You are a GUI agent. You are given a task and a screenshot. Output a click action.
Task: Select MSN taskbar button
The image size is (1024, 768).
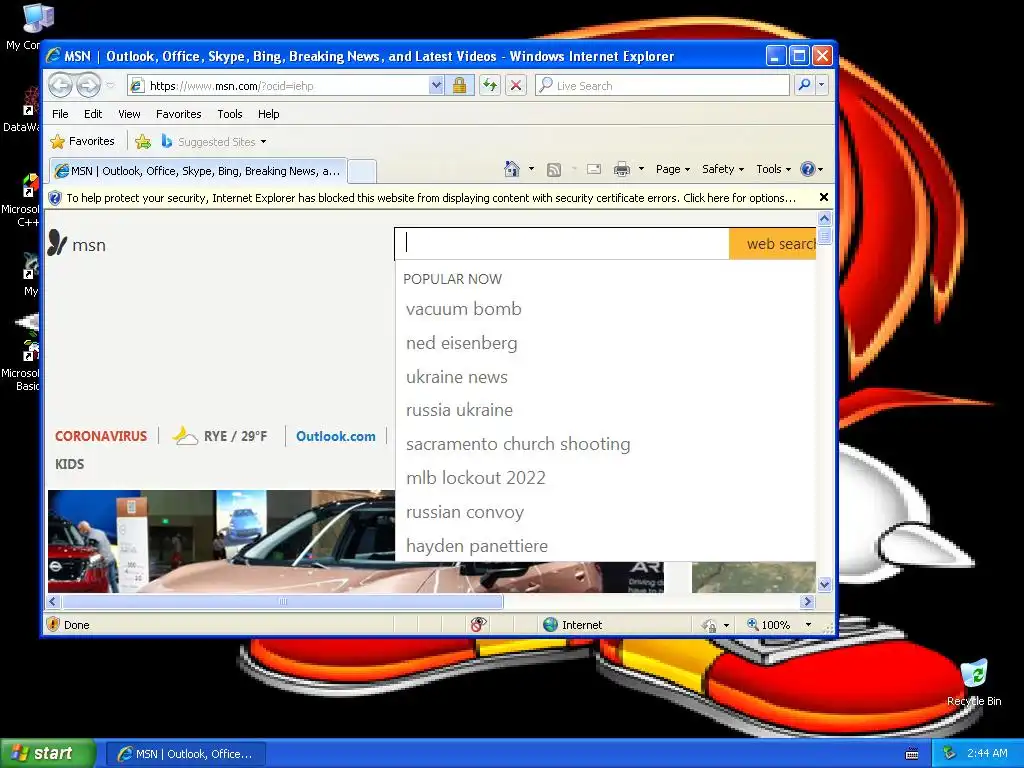click(185, 754)
